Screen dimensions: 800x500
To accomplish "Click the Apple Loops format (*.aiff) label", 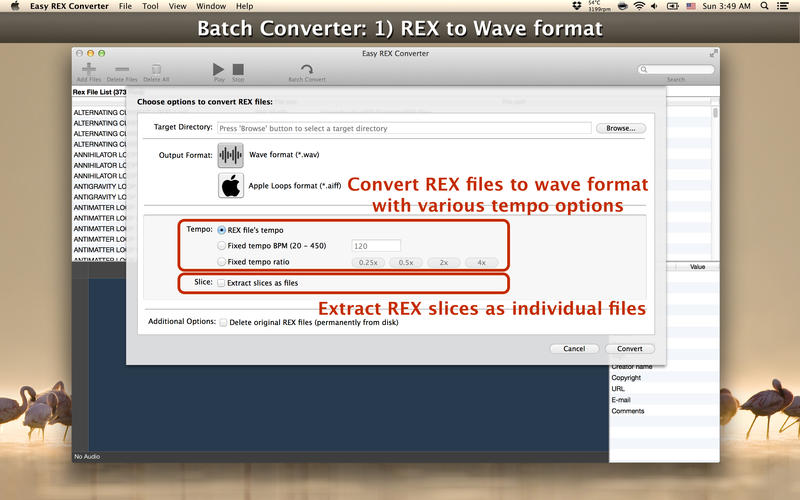I will 294,186.
